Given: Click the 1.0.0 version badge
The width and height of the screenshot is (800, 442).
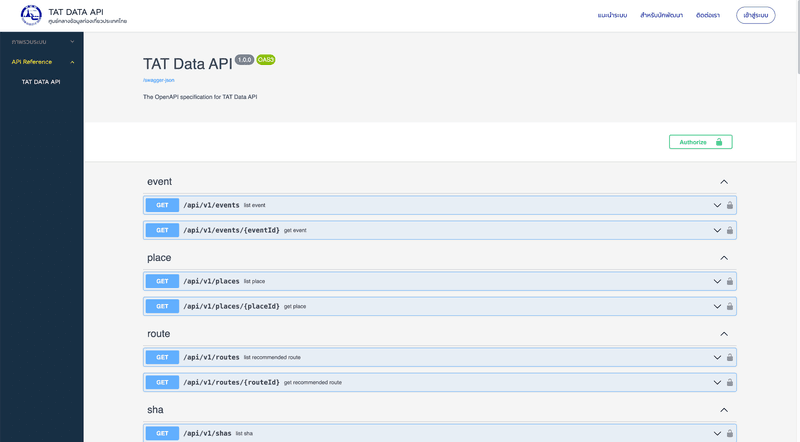Looking at the screenshot, I should 244,60.
